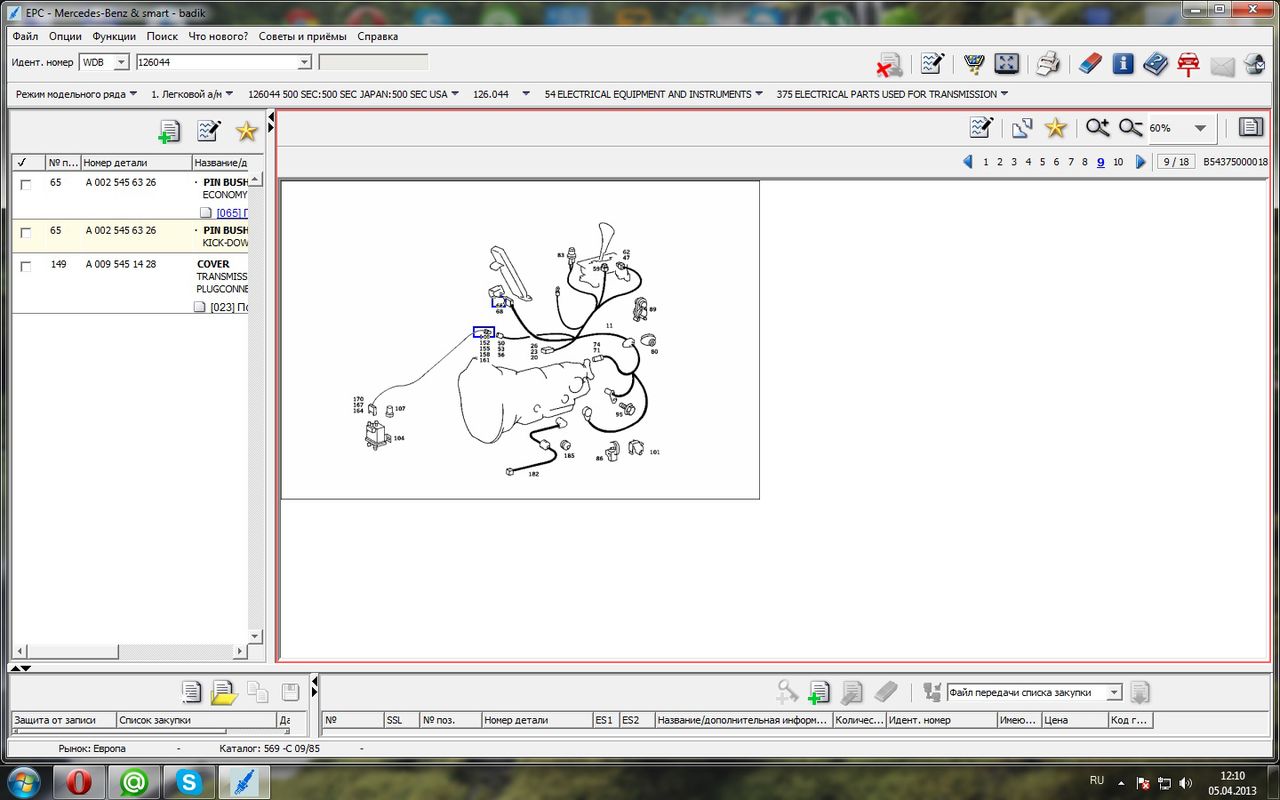Screen dimensions: 1280x800
Task: Click the Skype icon in taskbar
Action: point(187,782)
